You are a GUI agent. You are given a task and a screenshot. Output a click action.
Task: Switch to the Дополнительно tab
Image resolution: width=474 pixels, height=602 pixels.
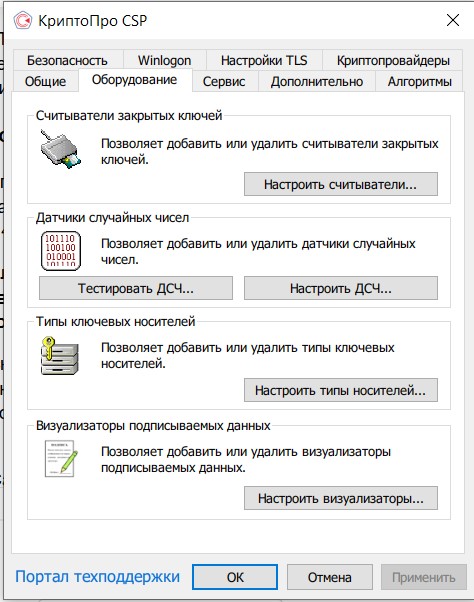(x=317, y=81)
